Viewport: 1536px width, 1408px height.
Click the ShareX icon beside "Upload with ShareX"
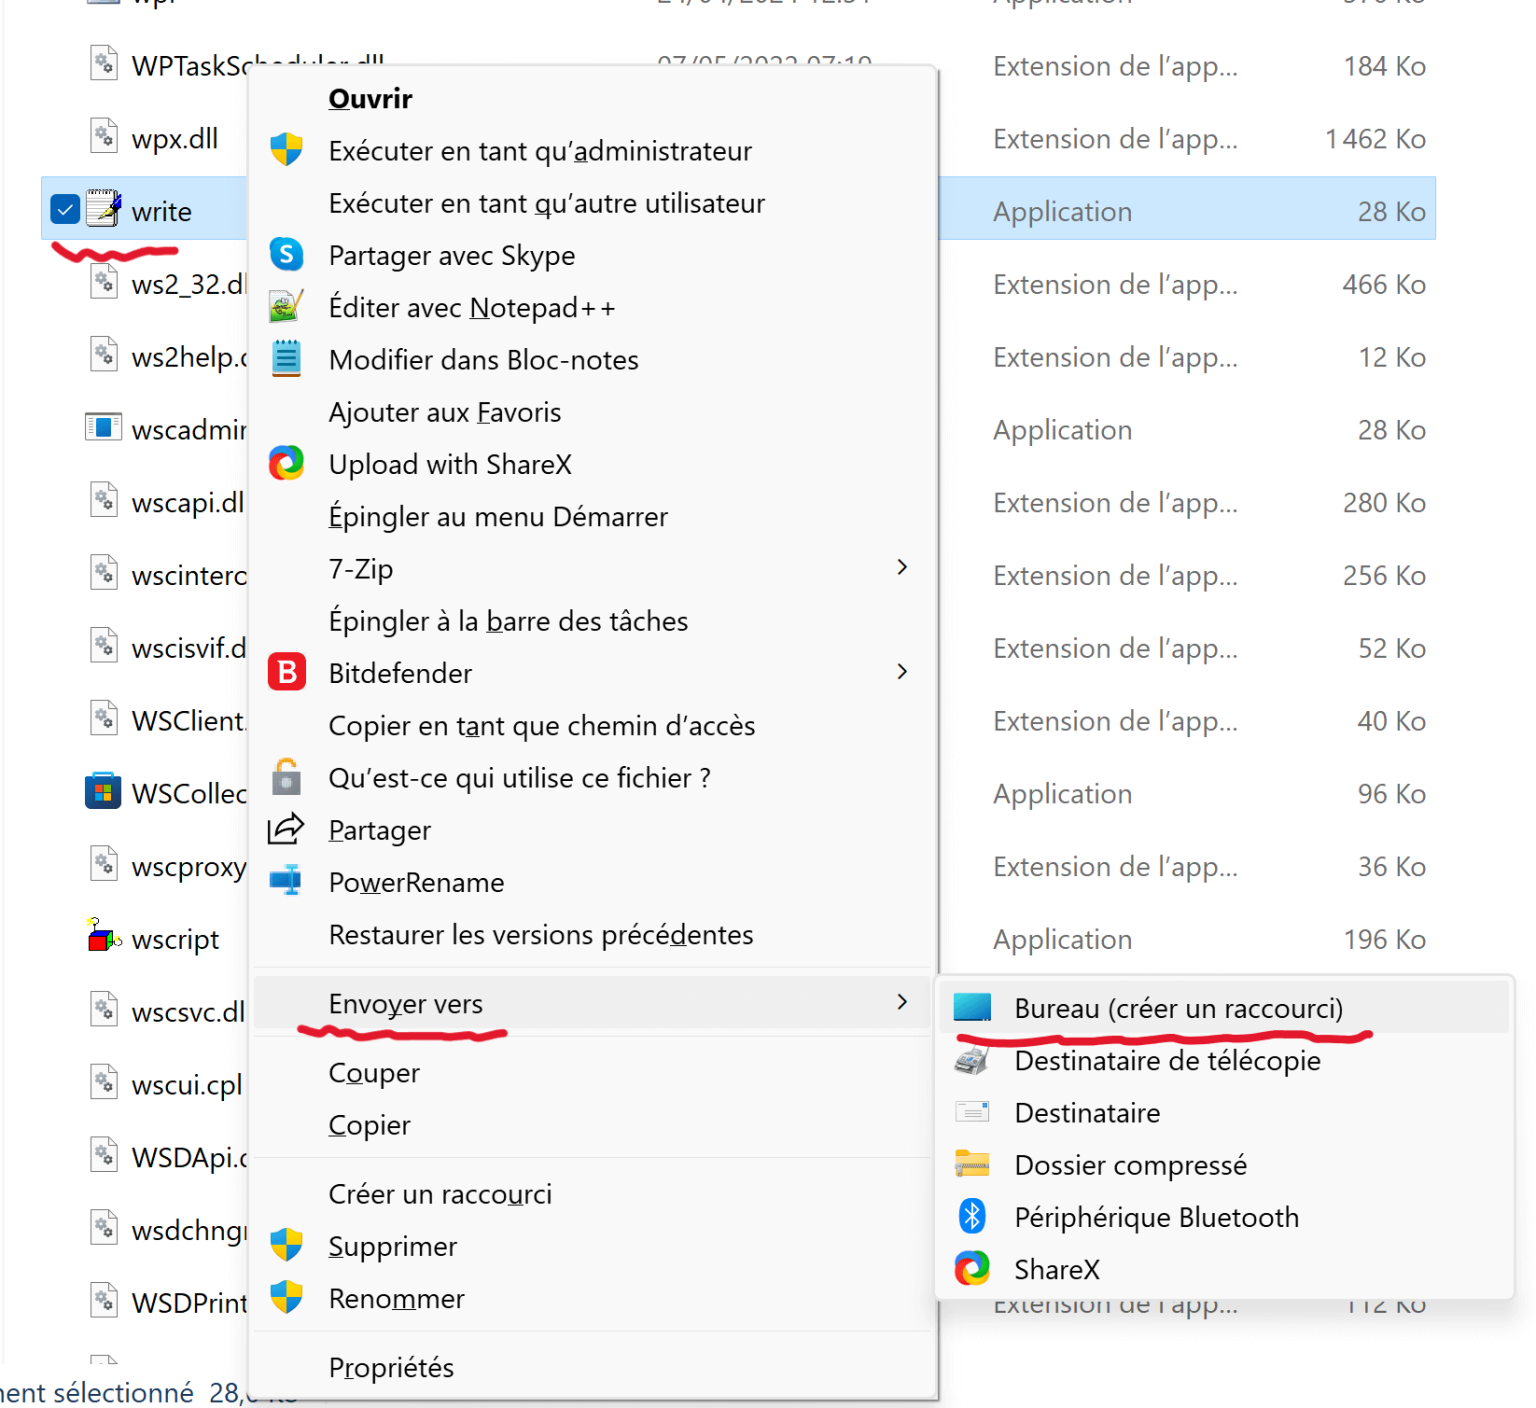287,463
